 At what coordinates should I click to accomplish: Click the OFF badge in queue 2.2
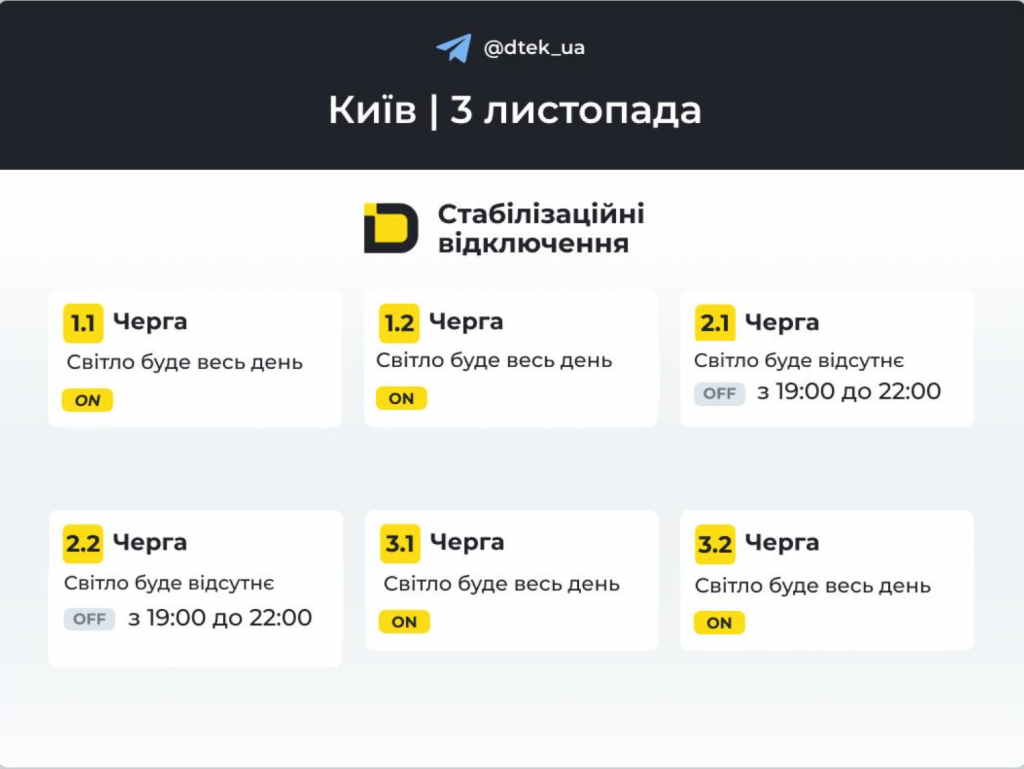tap(89, 619)
